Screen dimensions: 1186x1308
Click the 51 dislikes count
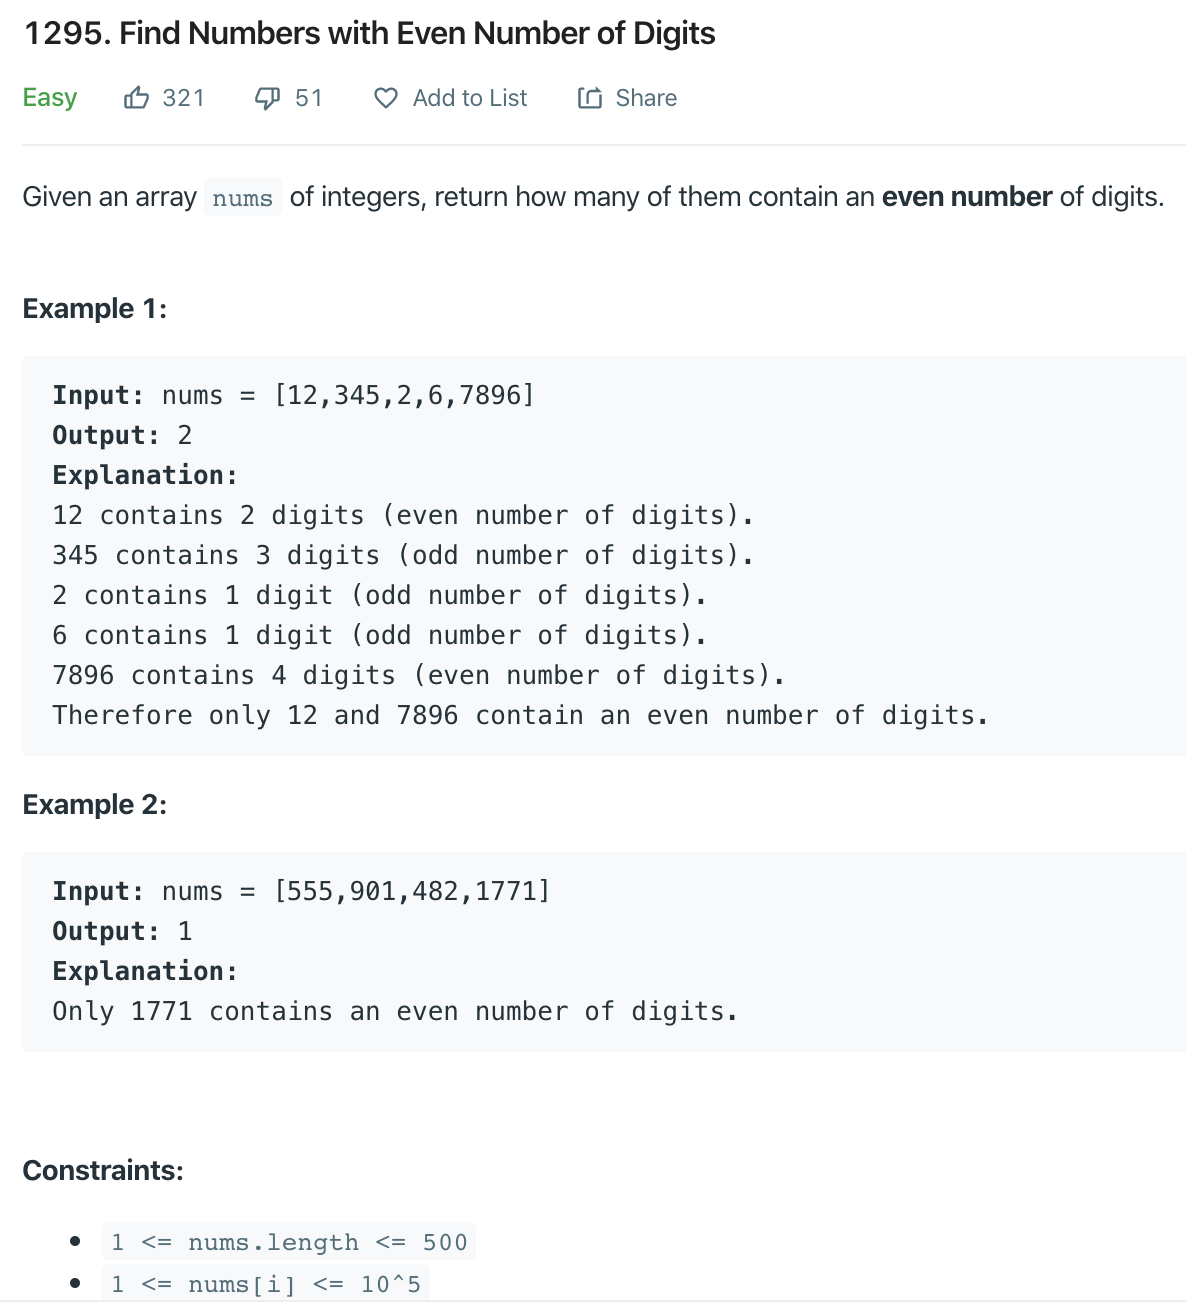tap(309, 98)
